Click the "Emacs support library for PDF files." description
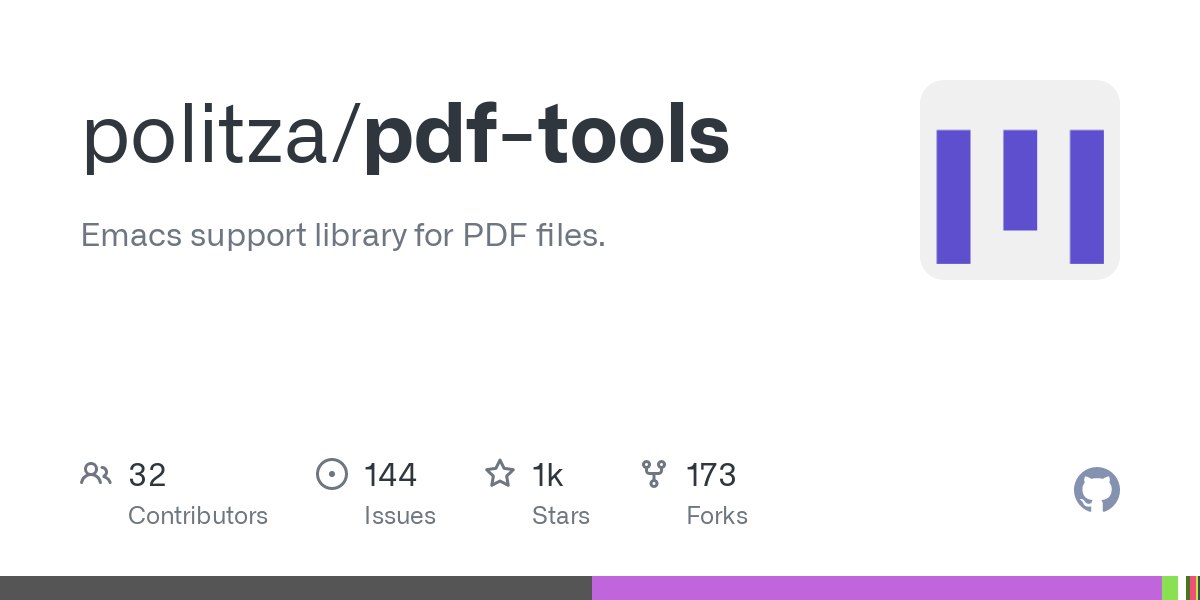Viewport: 1200px width, 600px height. point(343,237)
